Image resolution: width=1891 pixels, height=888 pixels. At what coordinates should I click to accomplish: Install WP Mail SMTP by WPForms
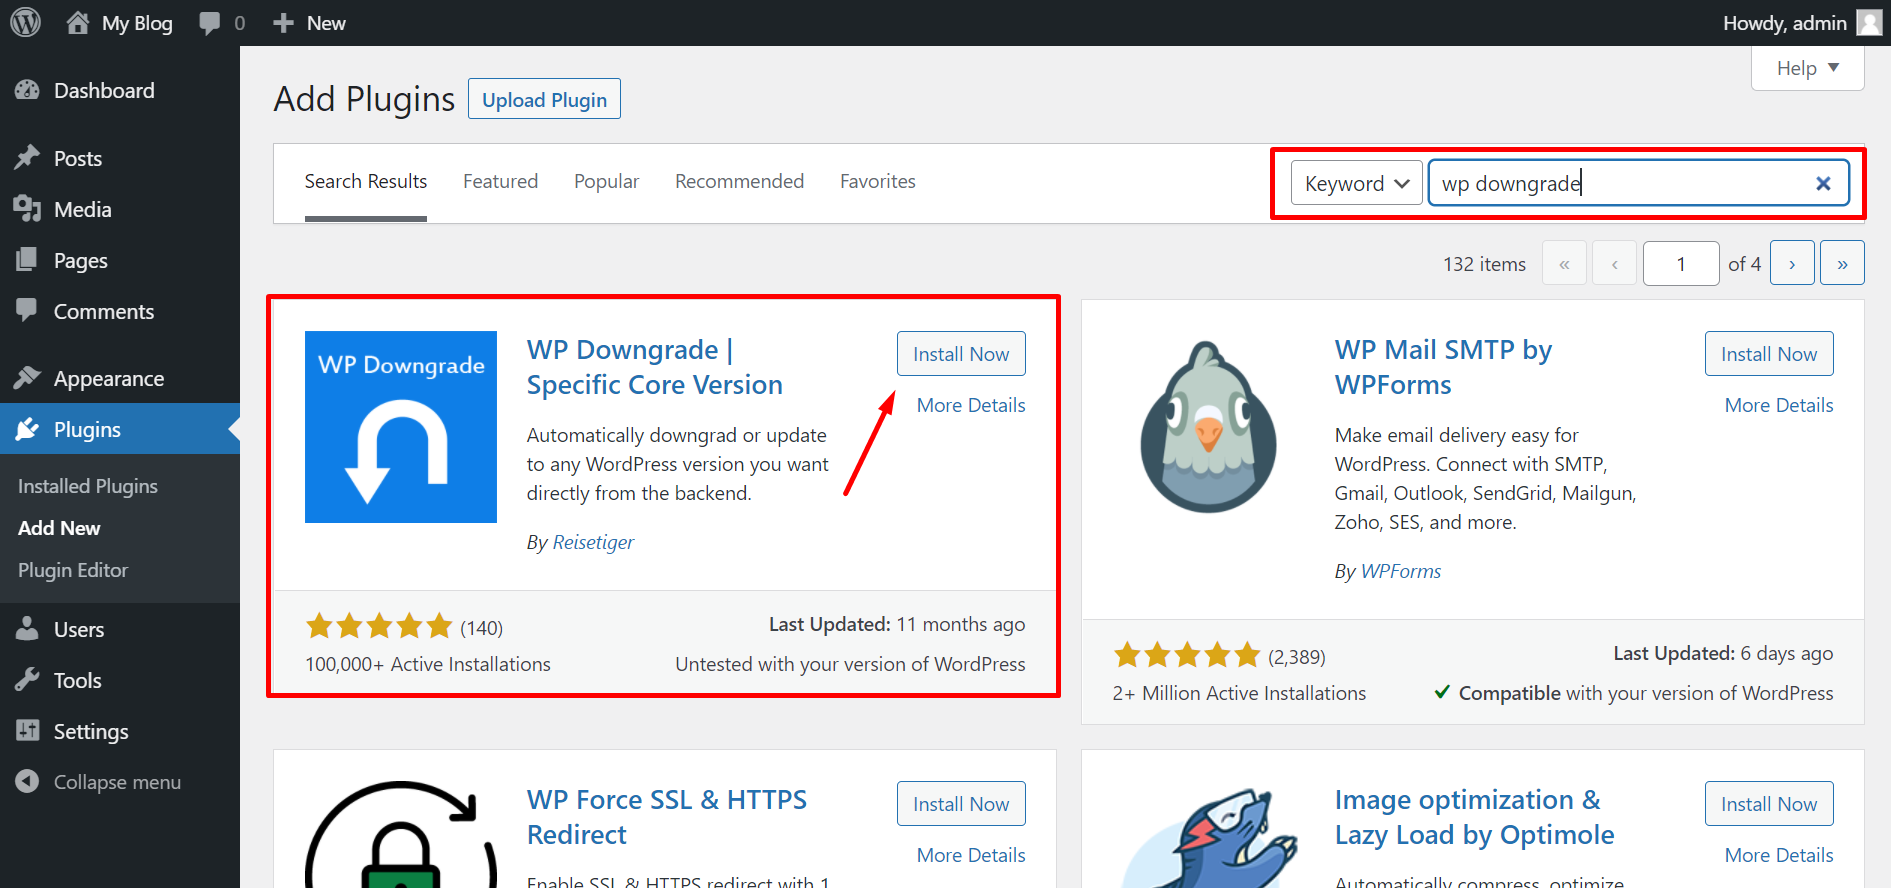tap(1769, 354)
